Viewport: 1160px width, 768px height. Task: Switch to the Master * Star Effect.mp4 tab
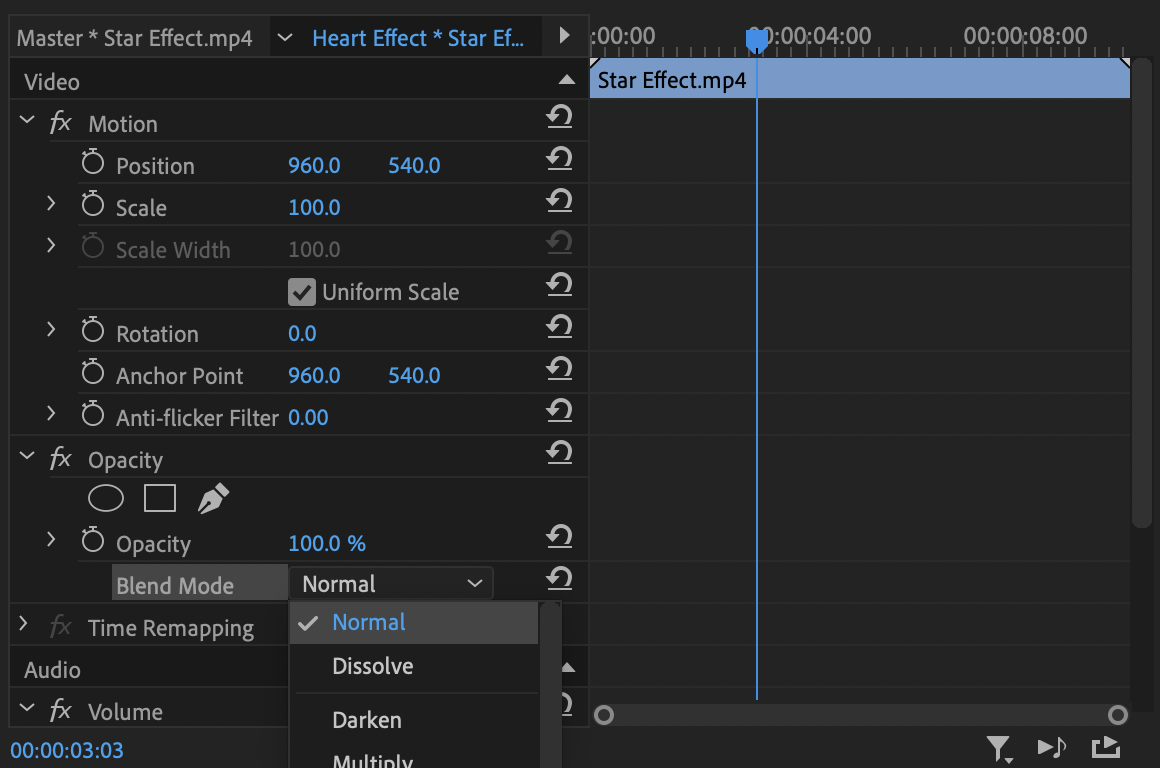[135, 39]
